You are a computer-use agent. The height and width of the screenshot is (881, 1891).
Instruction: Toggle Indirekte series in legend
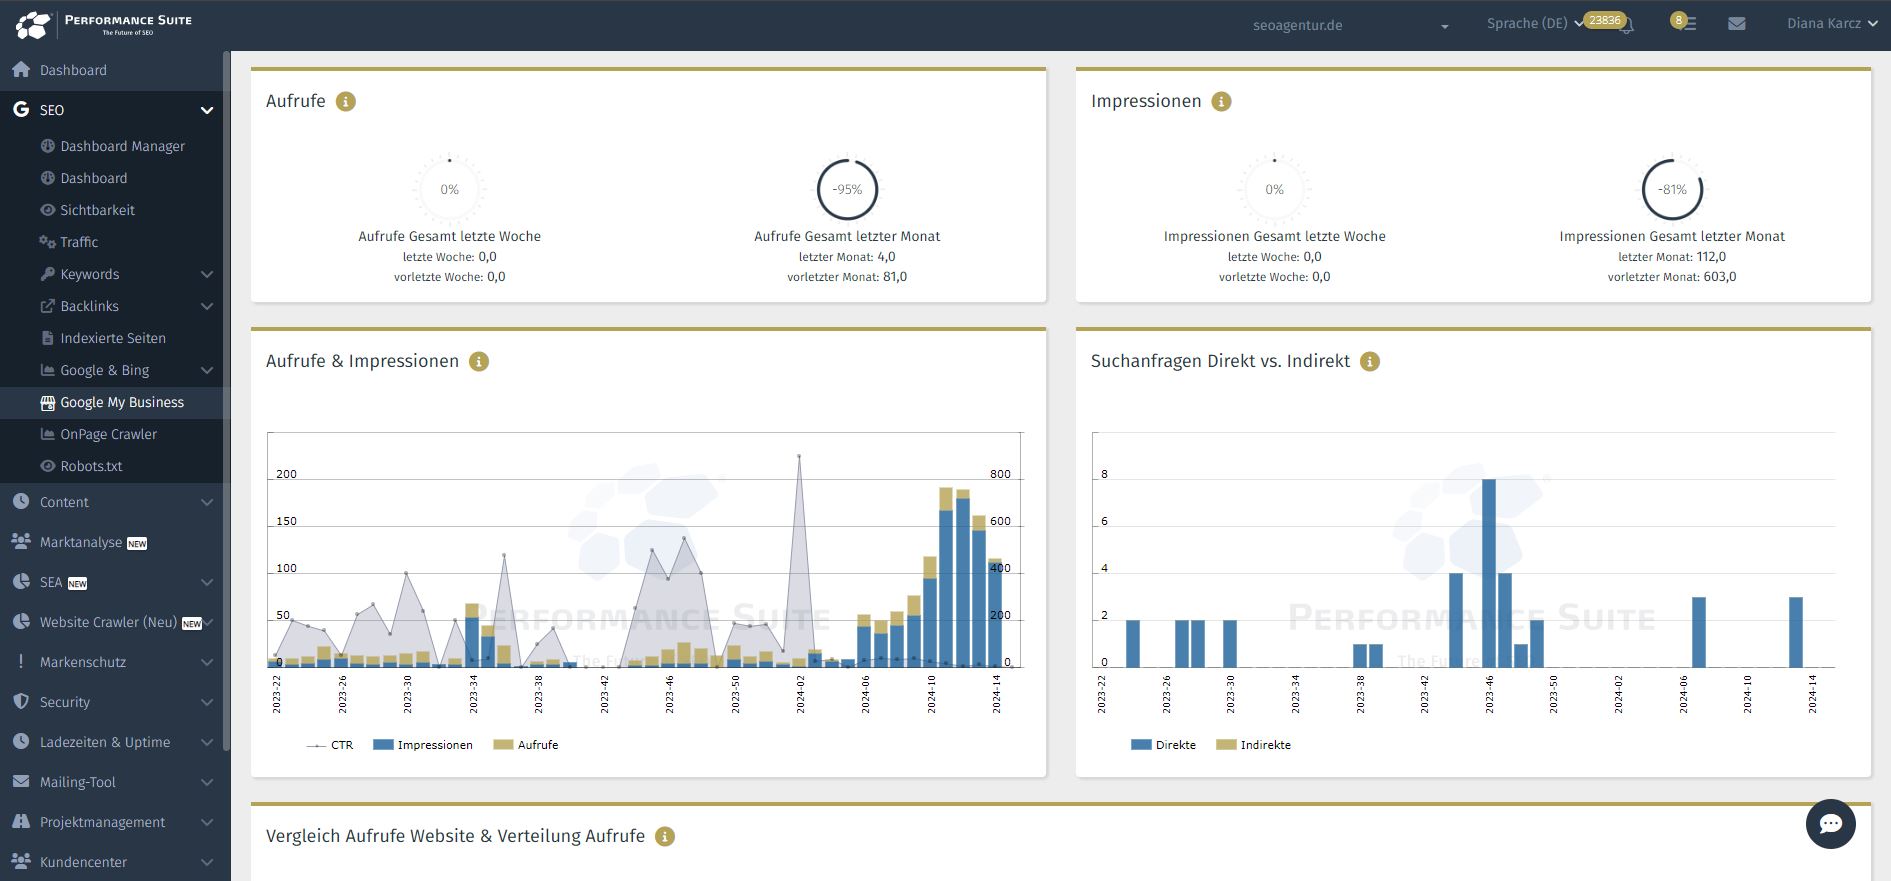tap(1254, 745)
